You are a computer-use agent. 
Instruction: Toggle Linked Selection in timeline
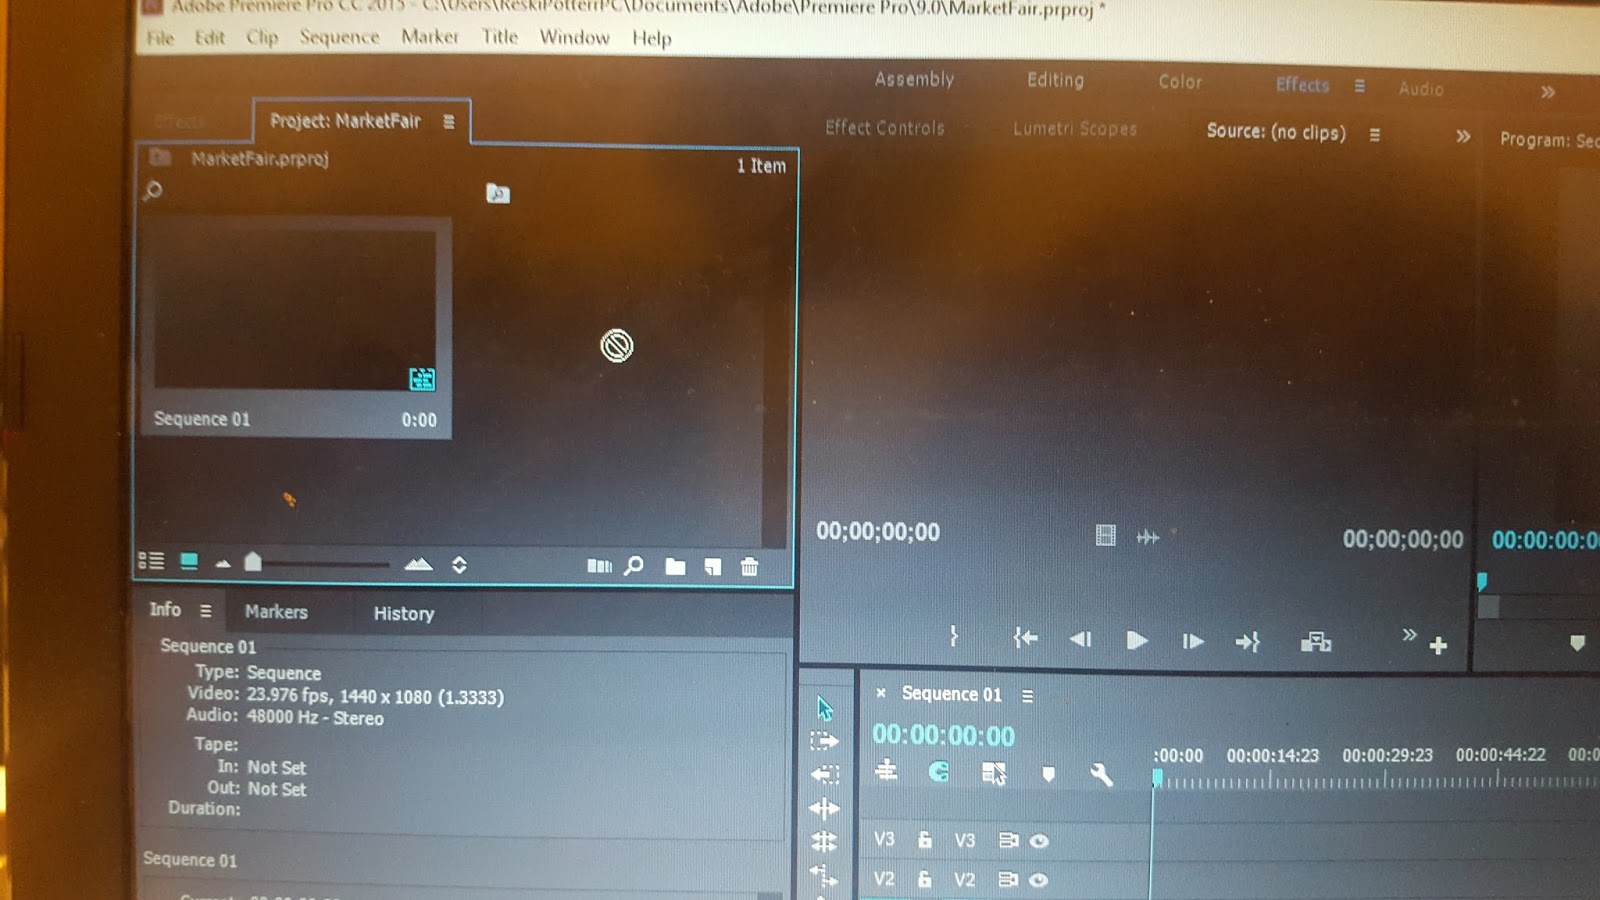click(x=993, y=774)
